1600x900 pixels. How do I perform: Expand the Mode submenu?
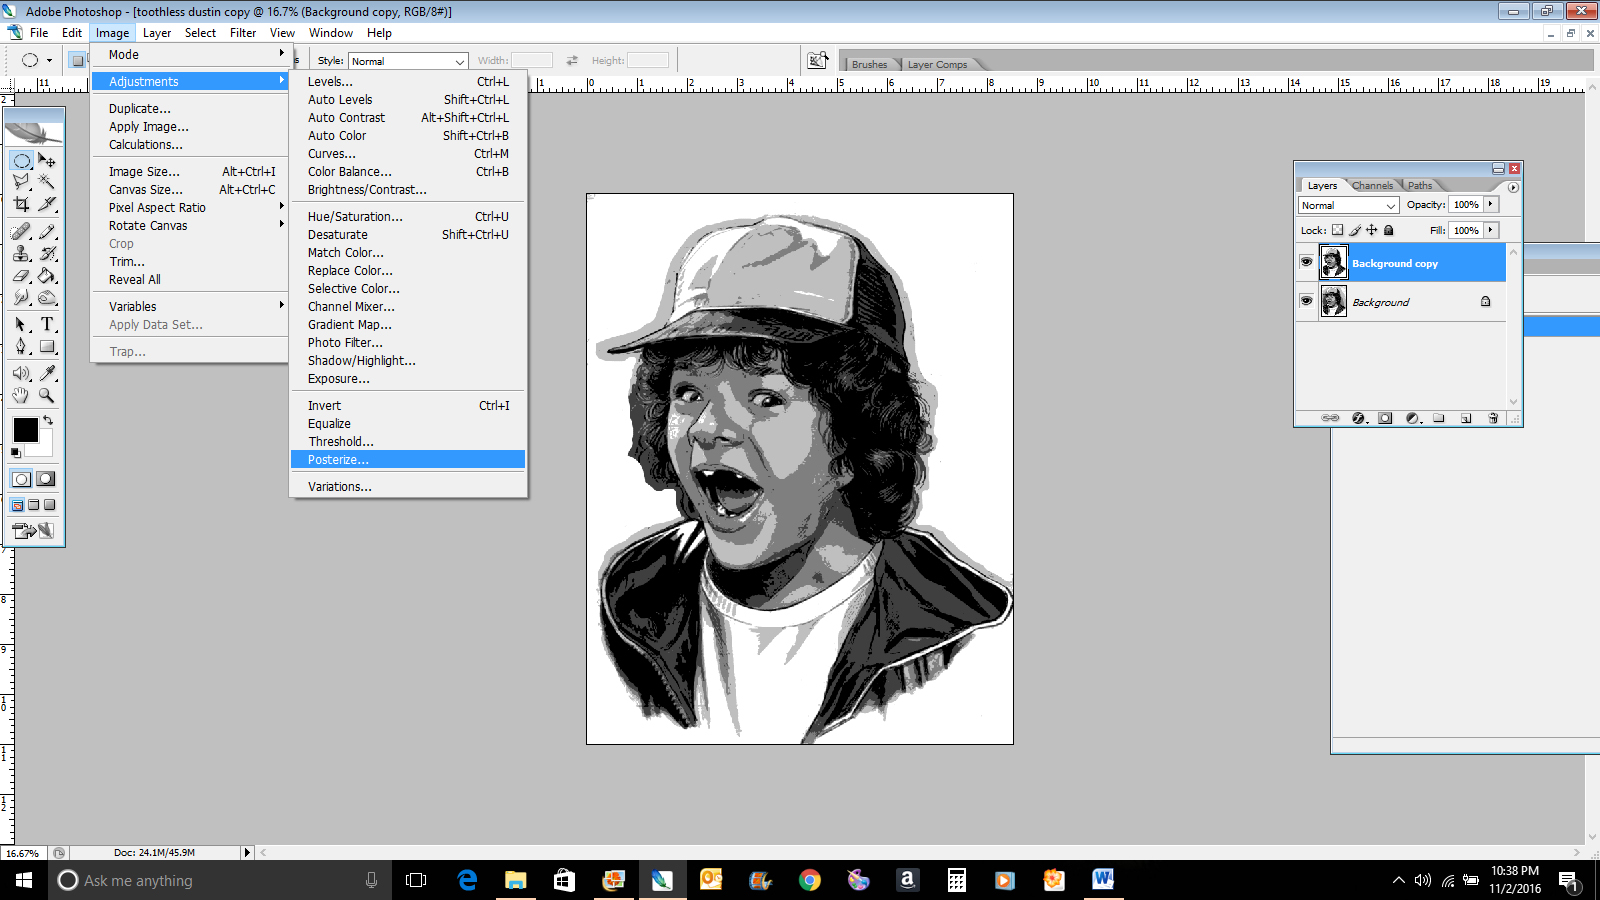[x=188, y=55]
